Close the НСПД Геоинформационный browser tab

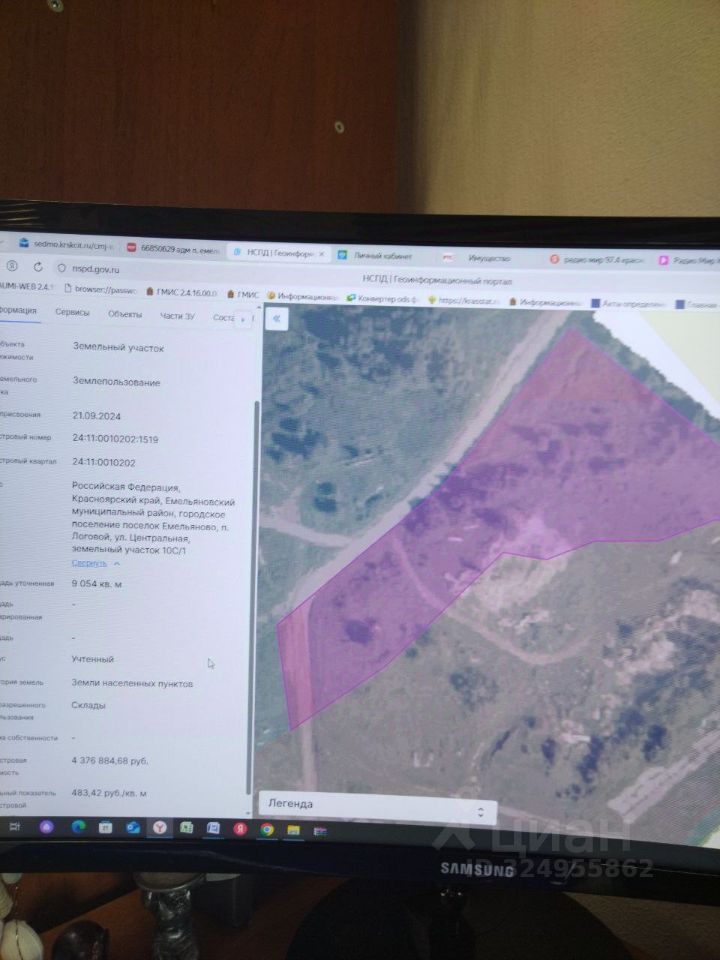[321, 253]
